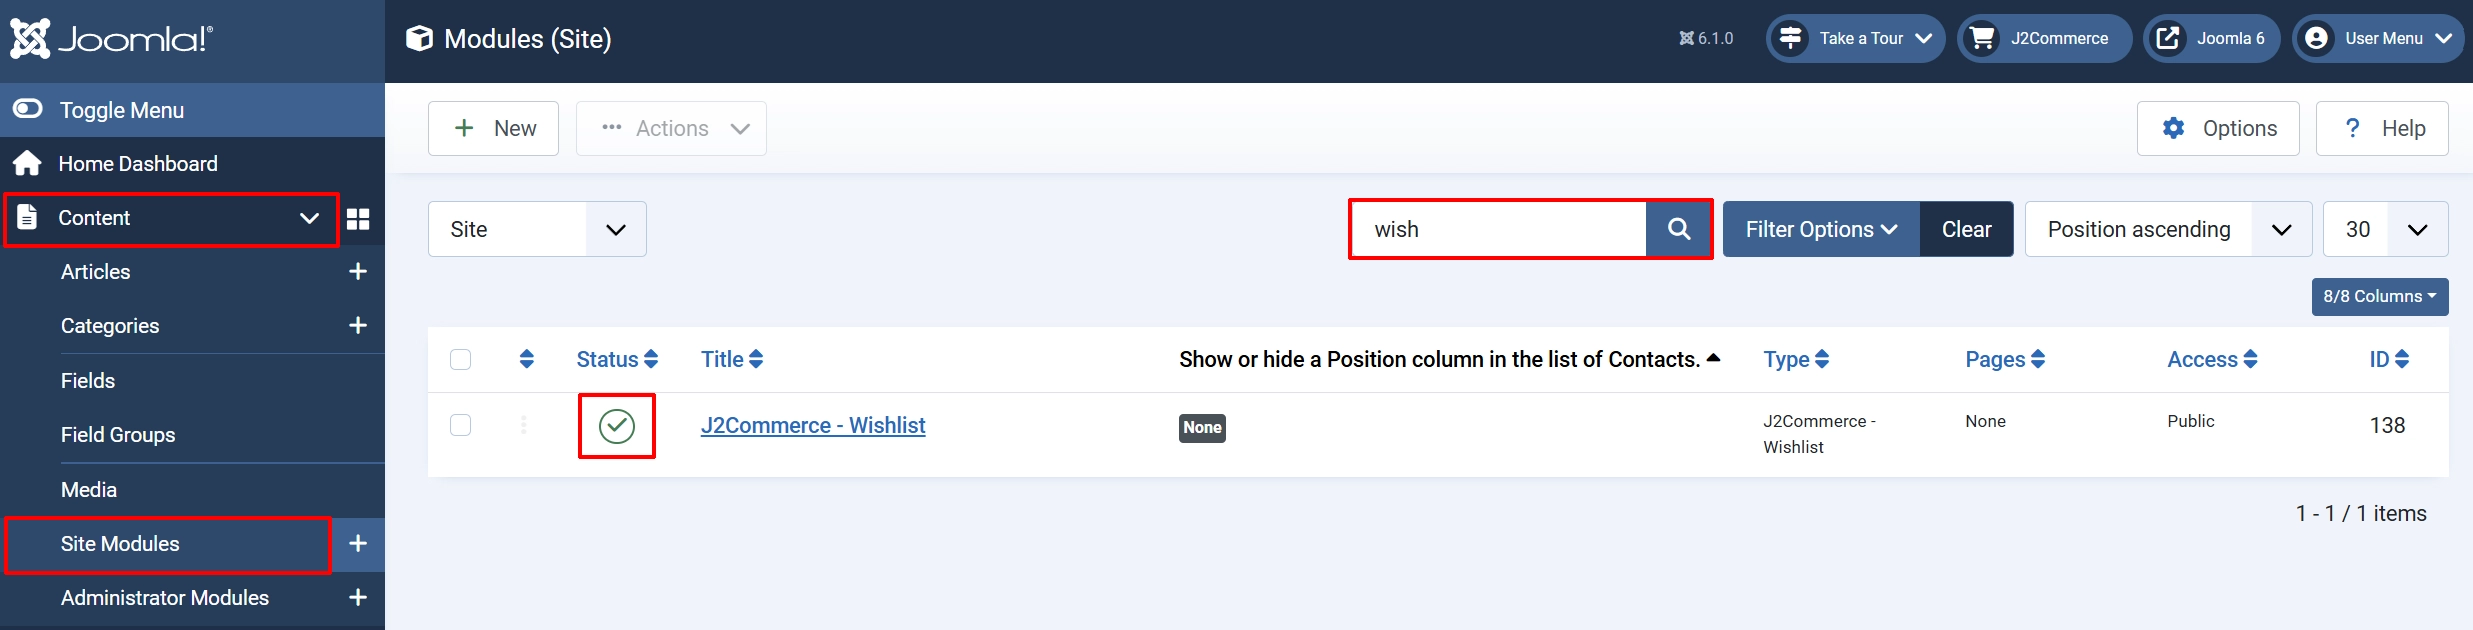This screenshot has width=2473, height=630.
Task: Sort by Title column
Action: (x=732, y=359)
